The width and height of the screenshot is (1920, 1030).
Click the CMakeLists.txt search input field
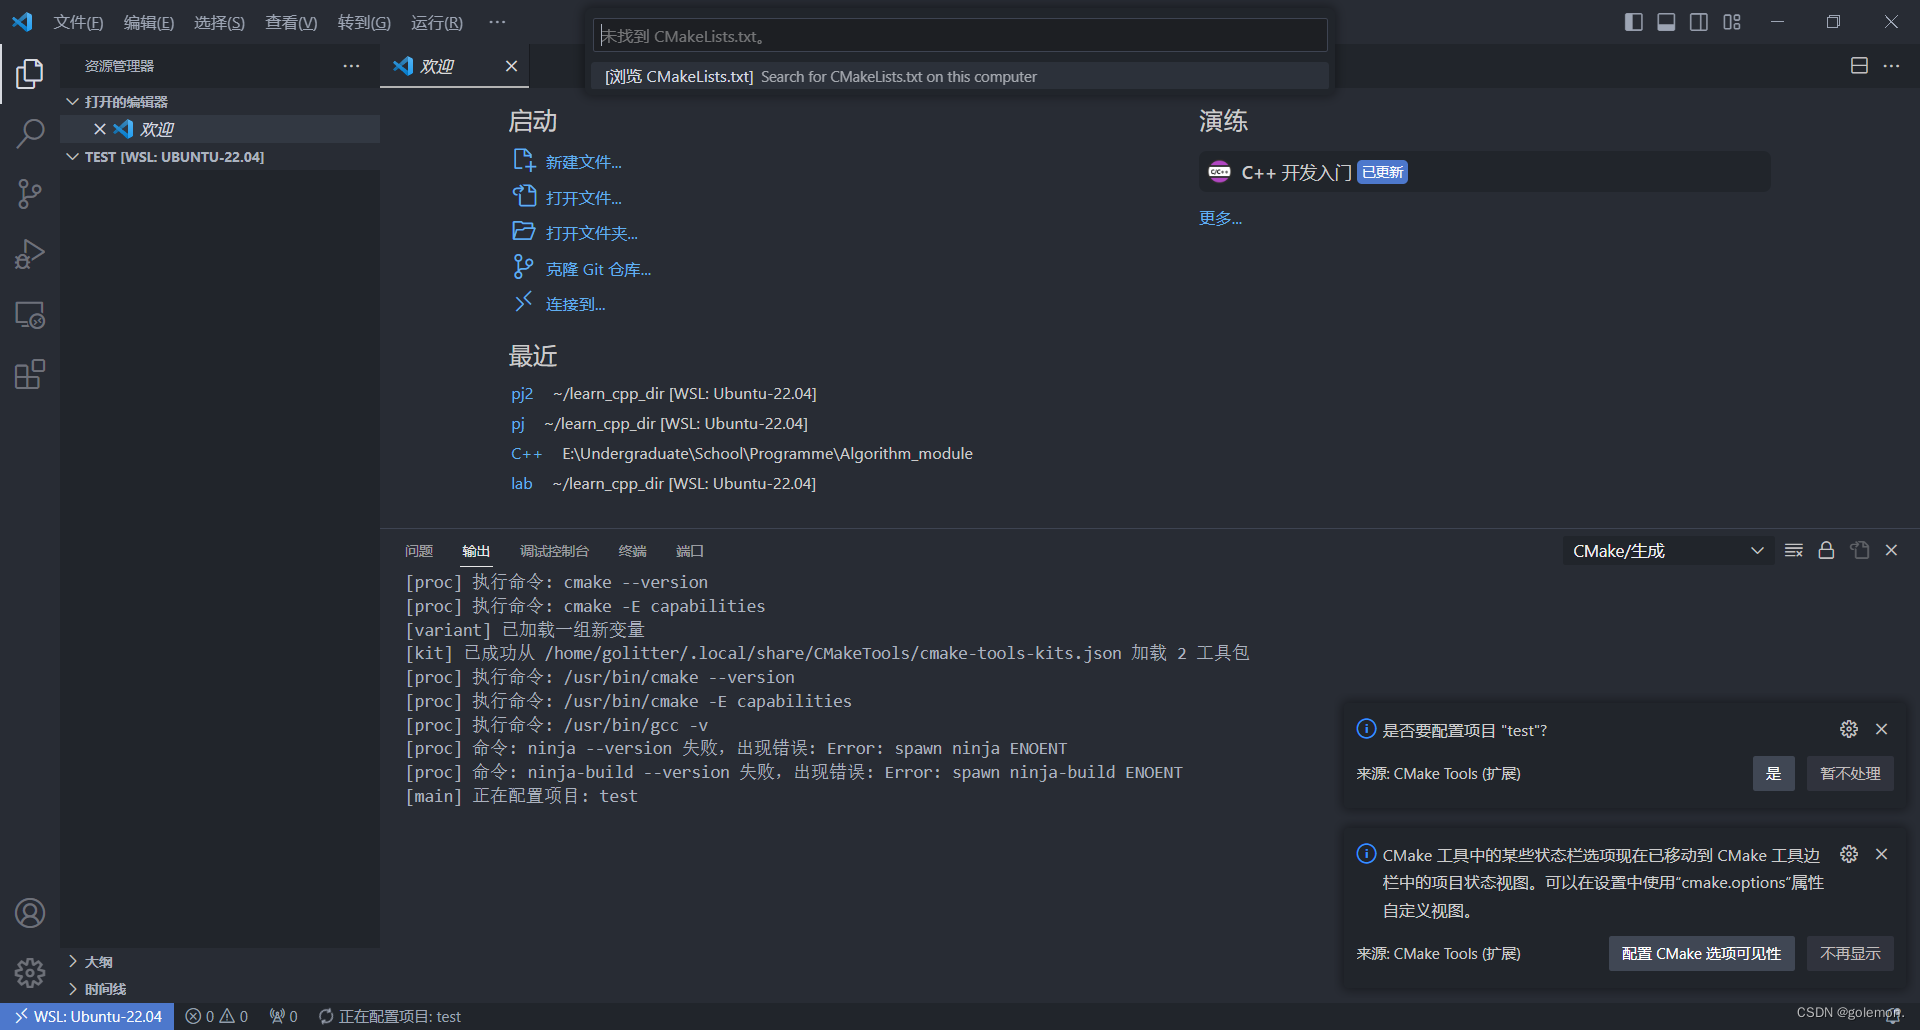(960, 36)
